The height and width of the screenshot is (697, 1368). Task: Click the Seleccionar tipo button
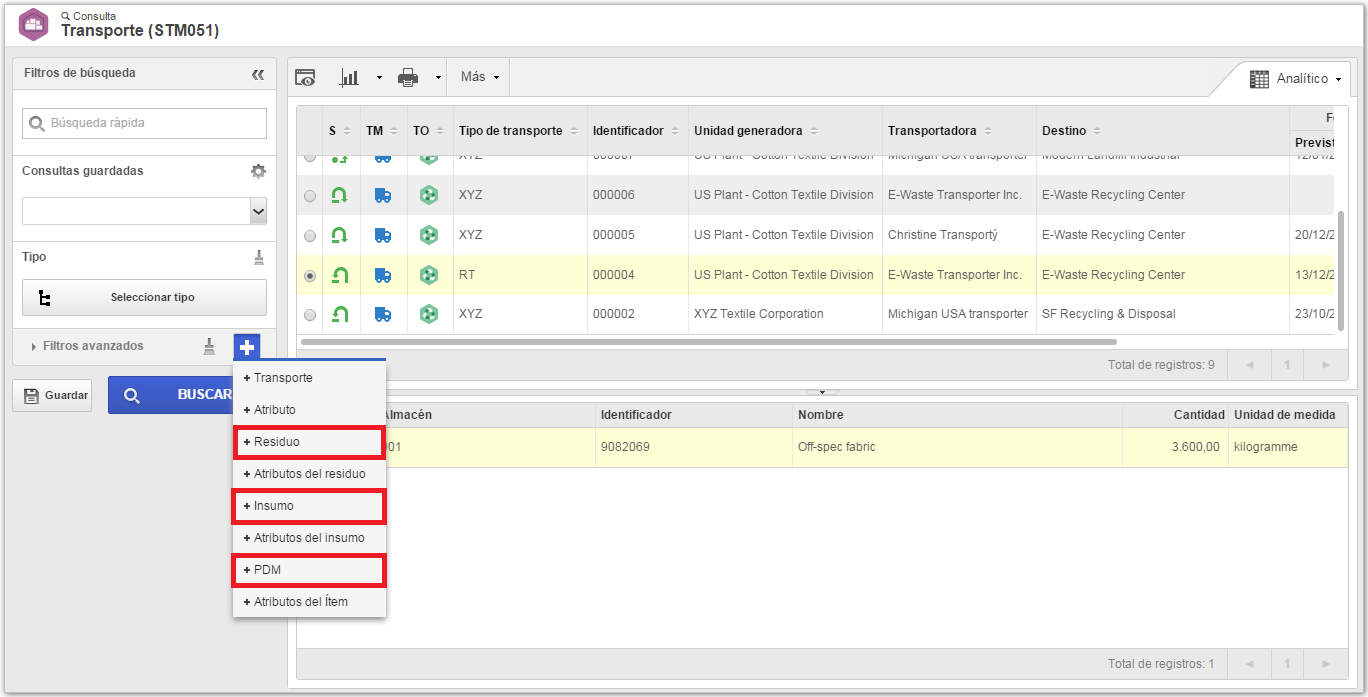pos(144,298)
